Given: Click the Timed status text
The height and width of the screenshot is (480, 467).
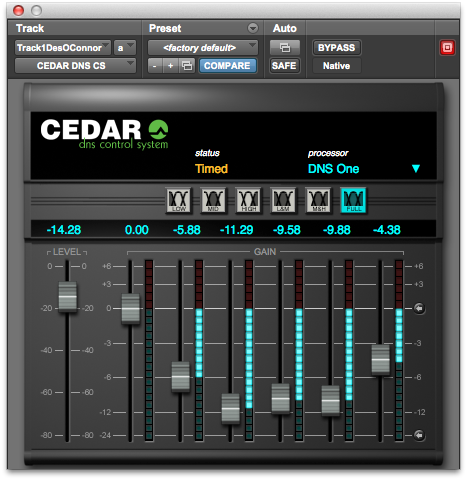Looking at the screenshot, I should click(211, 169).
